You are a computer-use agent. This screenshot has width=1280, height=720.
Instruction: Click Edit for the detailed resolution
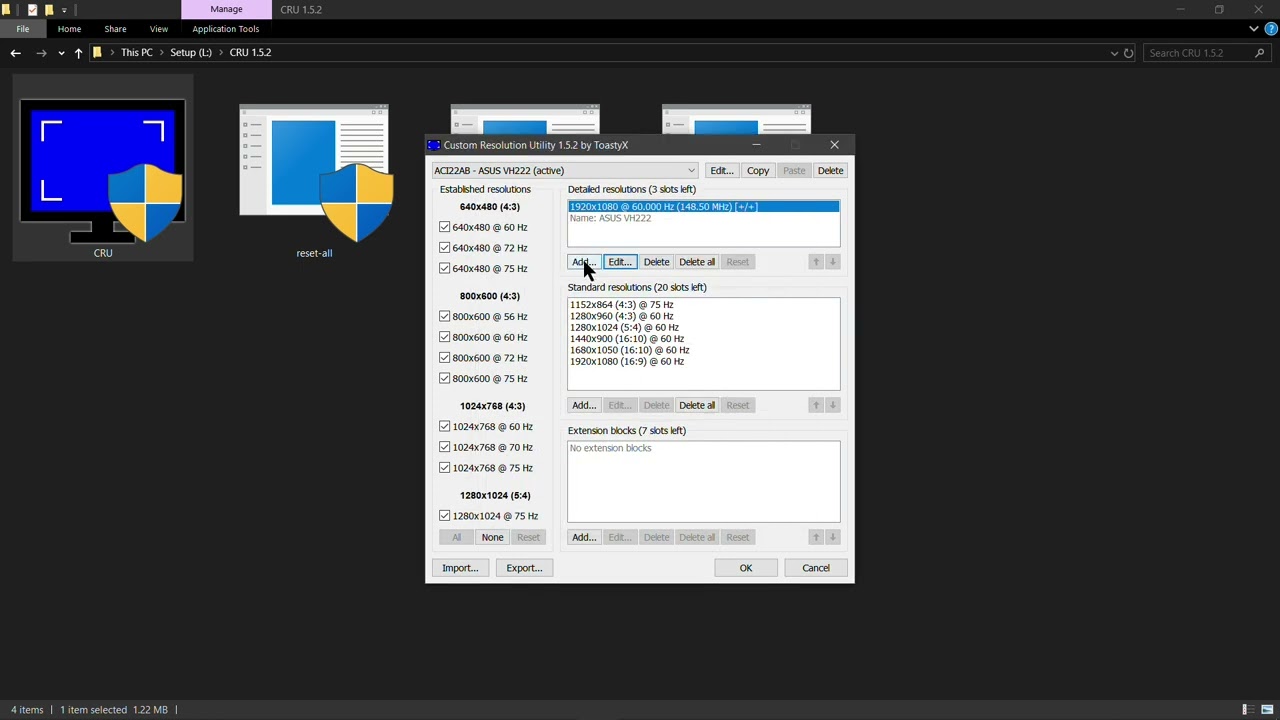pyautogui.click(x=619, y=262)
